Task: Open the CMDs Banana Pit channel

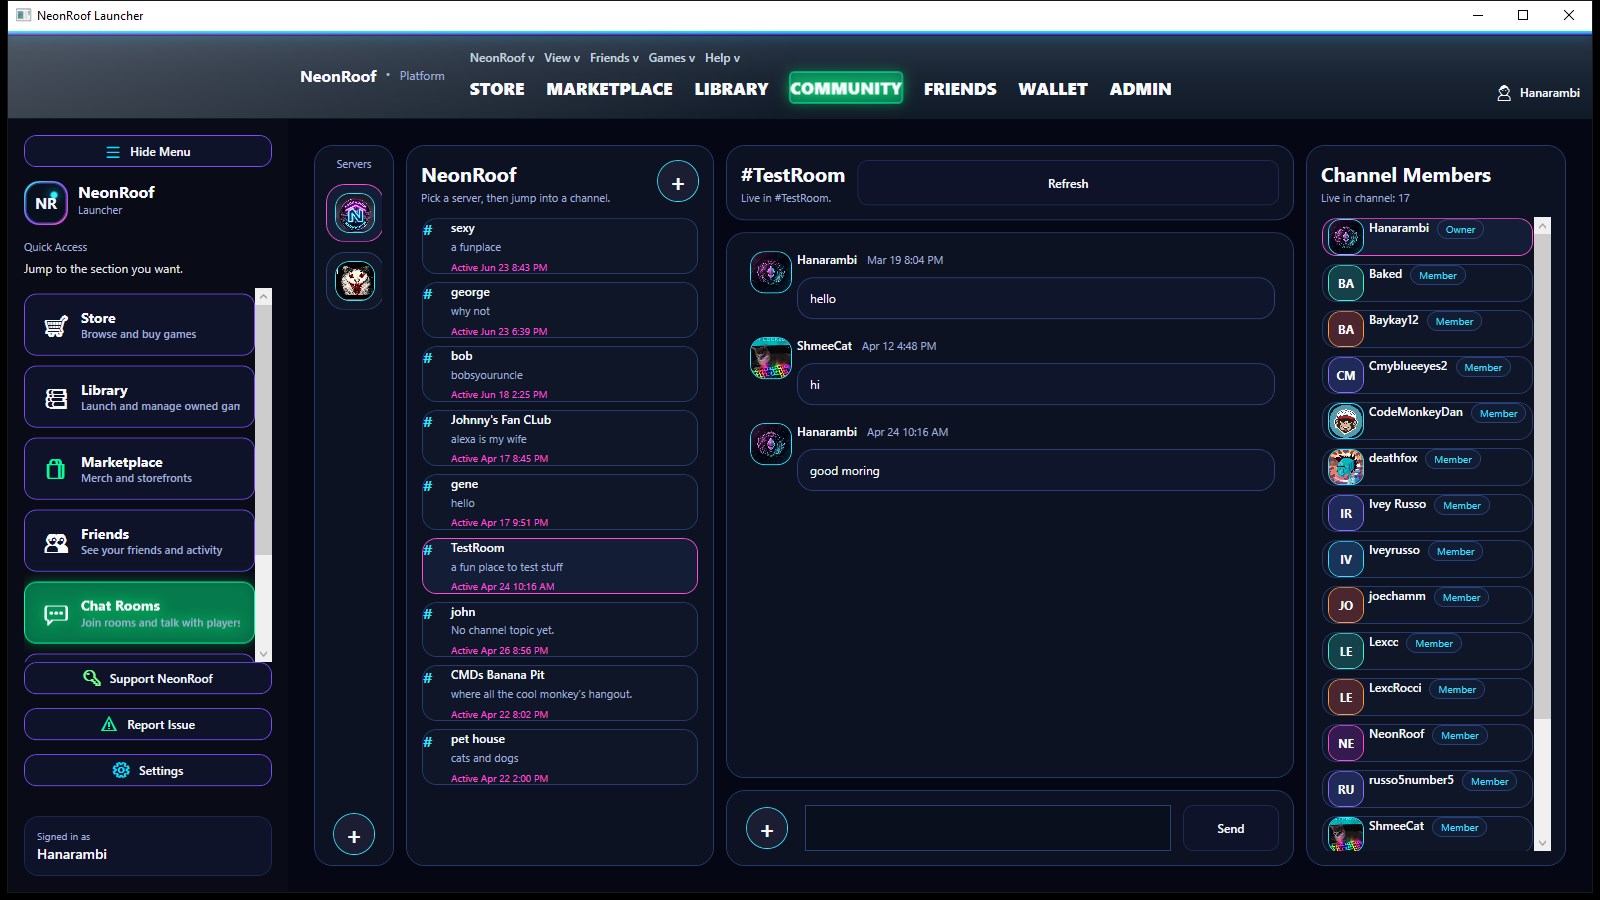Action: 560,693
